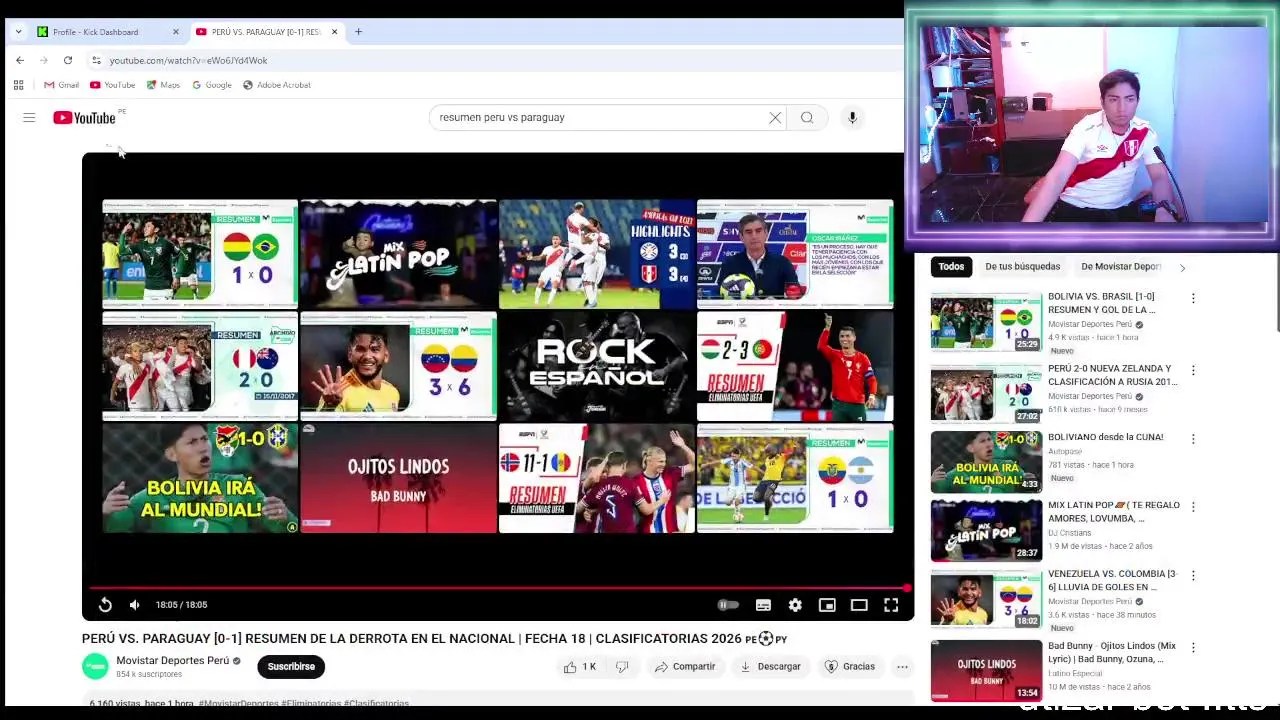Enter fullscreen mode

891,605
